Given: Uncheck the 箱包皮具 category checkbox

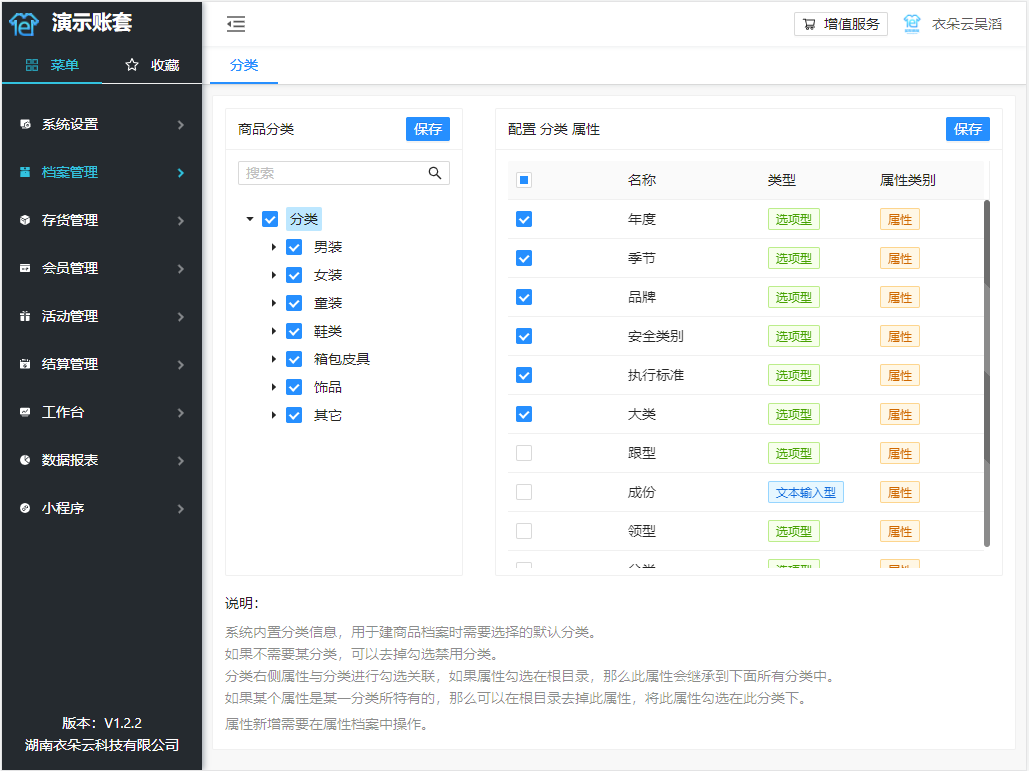Looking at the screenshot, I should 294,359.
